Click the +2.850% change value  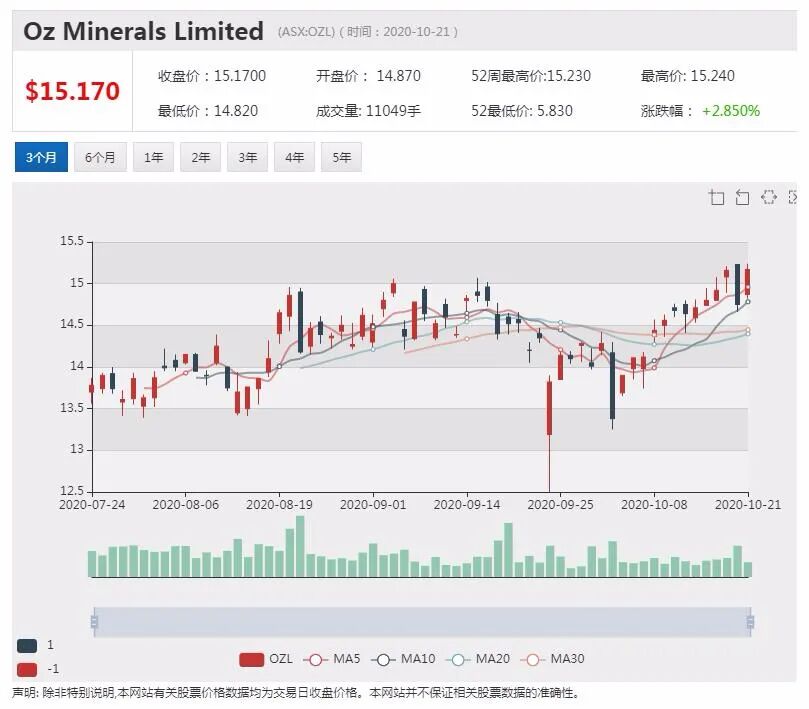pyautogui.click(x=731, y=111)
